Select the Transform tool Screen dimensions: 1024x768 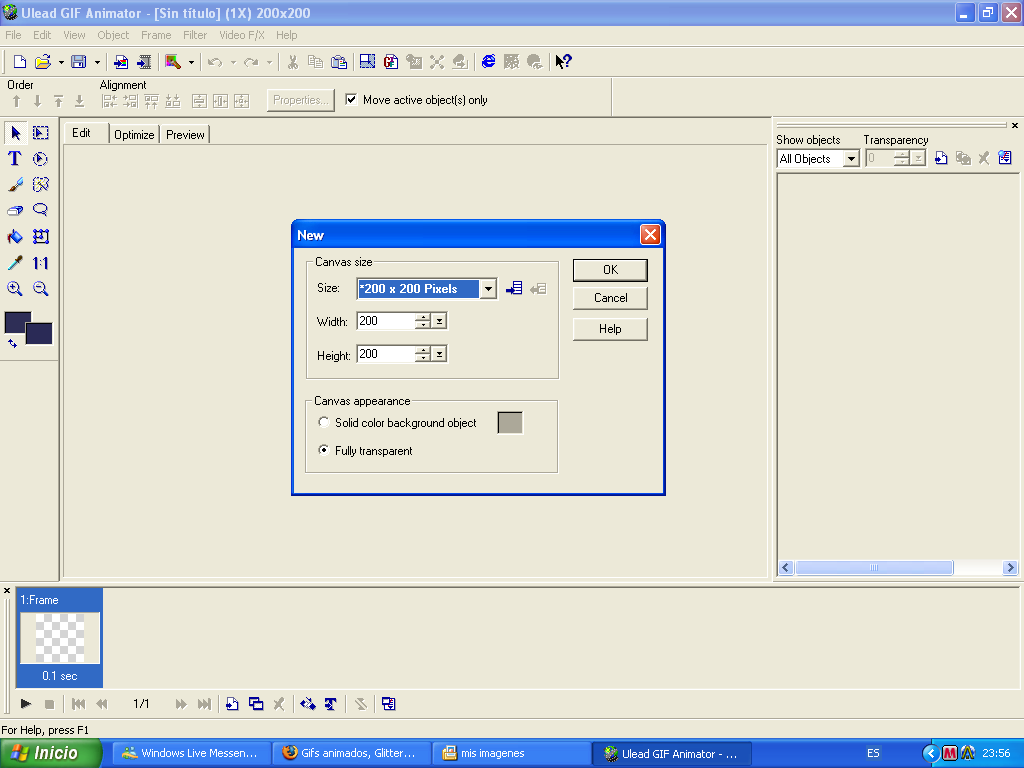coord(40,236)
